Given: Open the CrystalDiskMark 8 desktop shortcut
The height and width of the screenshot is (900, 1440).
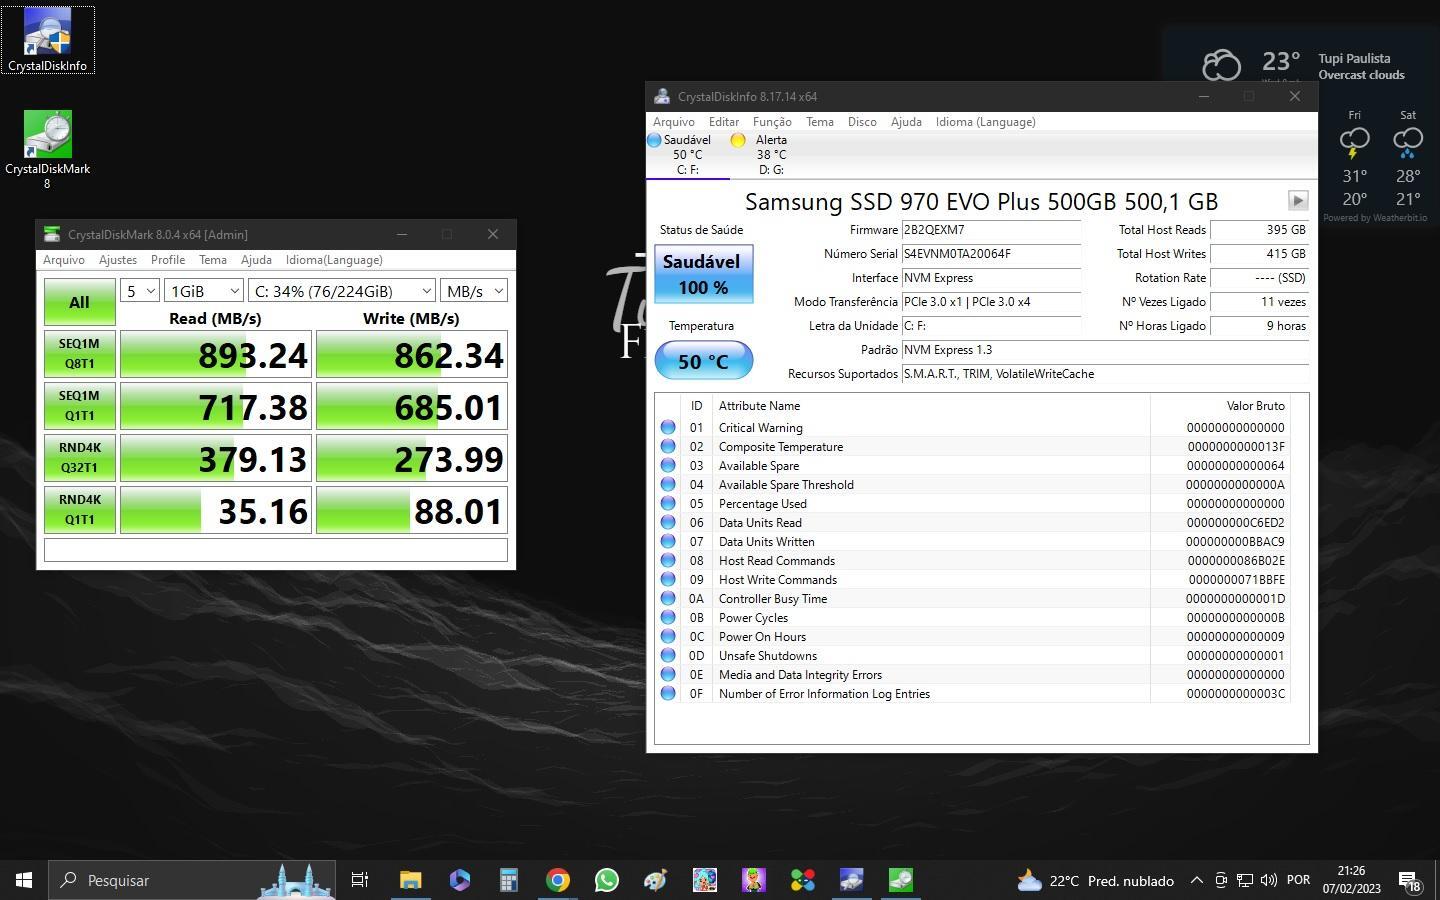Looking at the screenshot, I should 47,150.
